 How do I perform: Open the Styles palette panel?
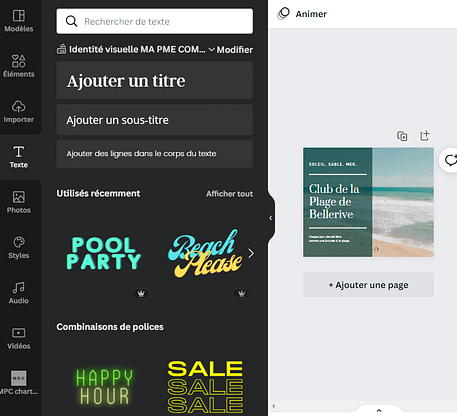coord(19,247)
